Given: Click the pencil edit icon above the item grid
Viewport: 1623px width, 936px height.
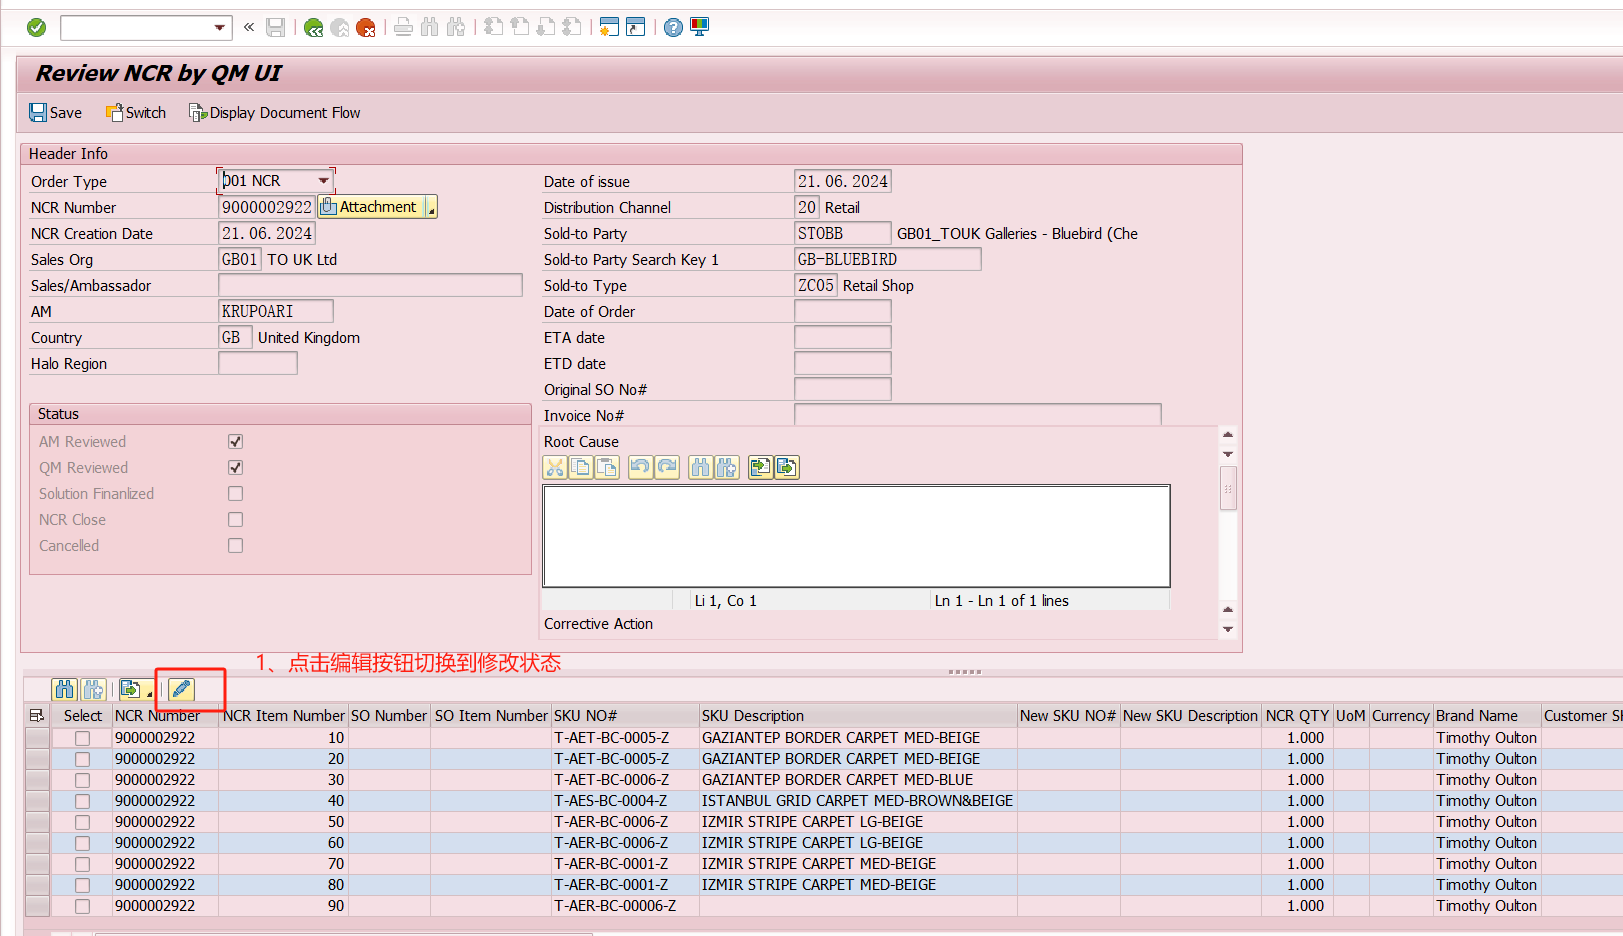Looking at the screenshot, I should coord(181,689).
